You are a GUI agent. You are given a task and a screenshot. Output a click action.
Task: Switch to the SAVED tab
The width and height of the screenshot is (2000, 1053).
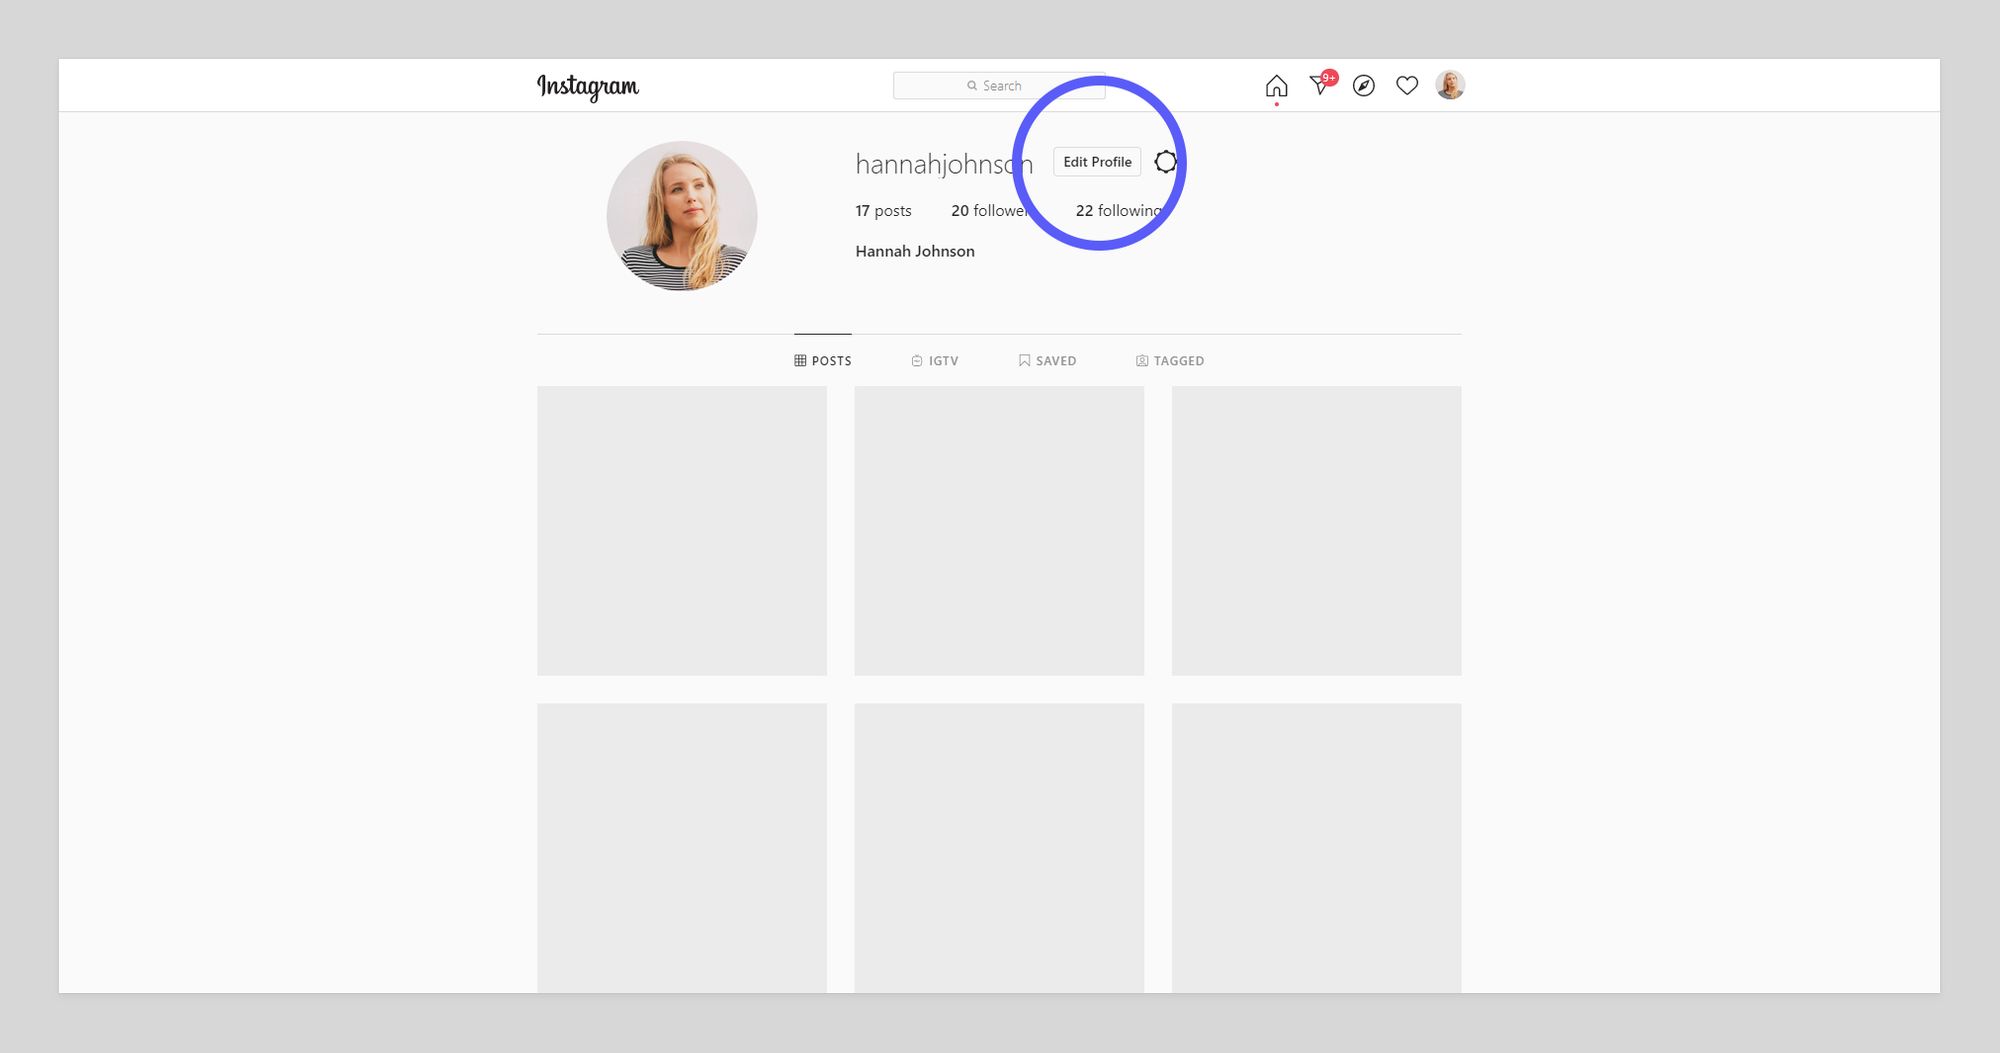pos(1055,360)
